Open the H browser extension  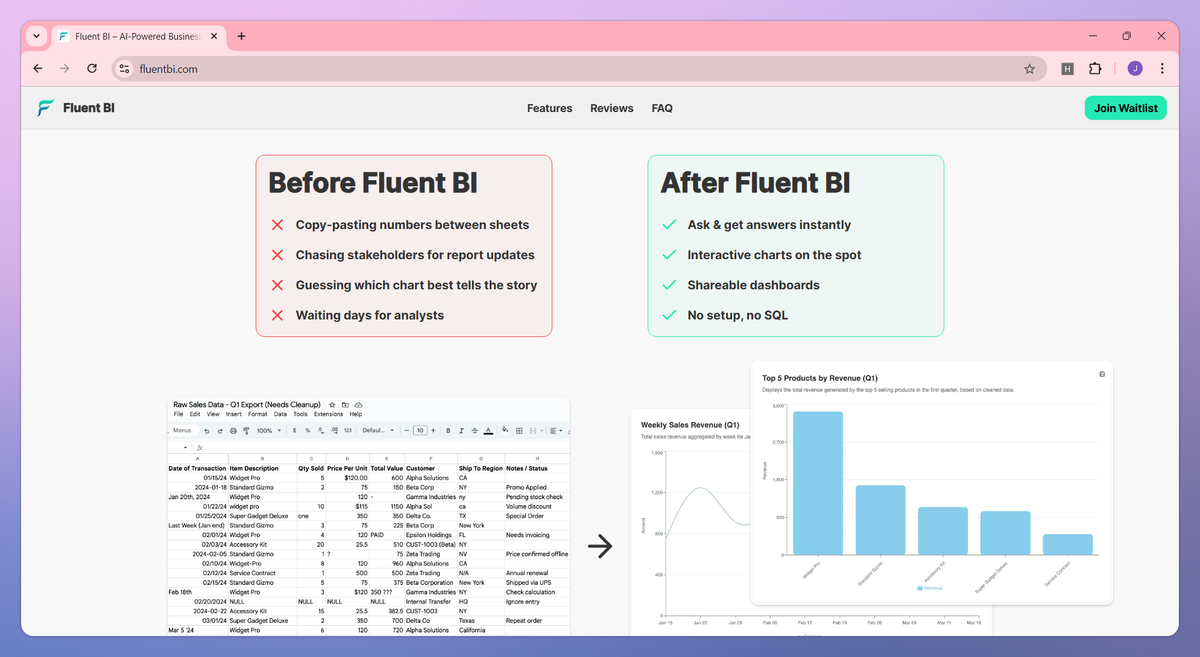click(1067, 69)
